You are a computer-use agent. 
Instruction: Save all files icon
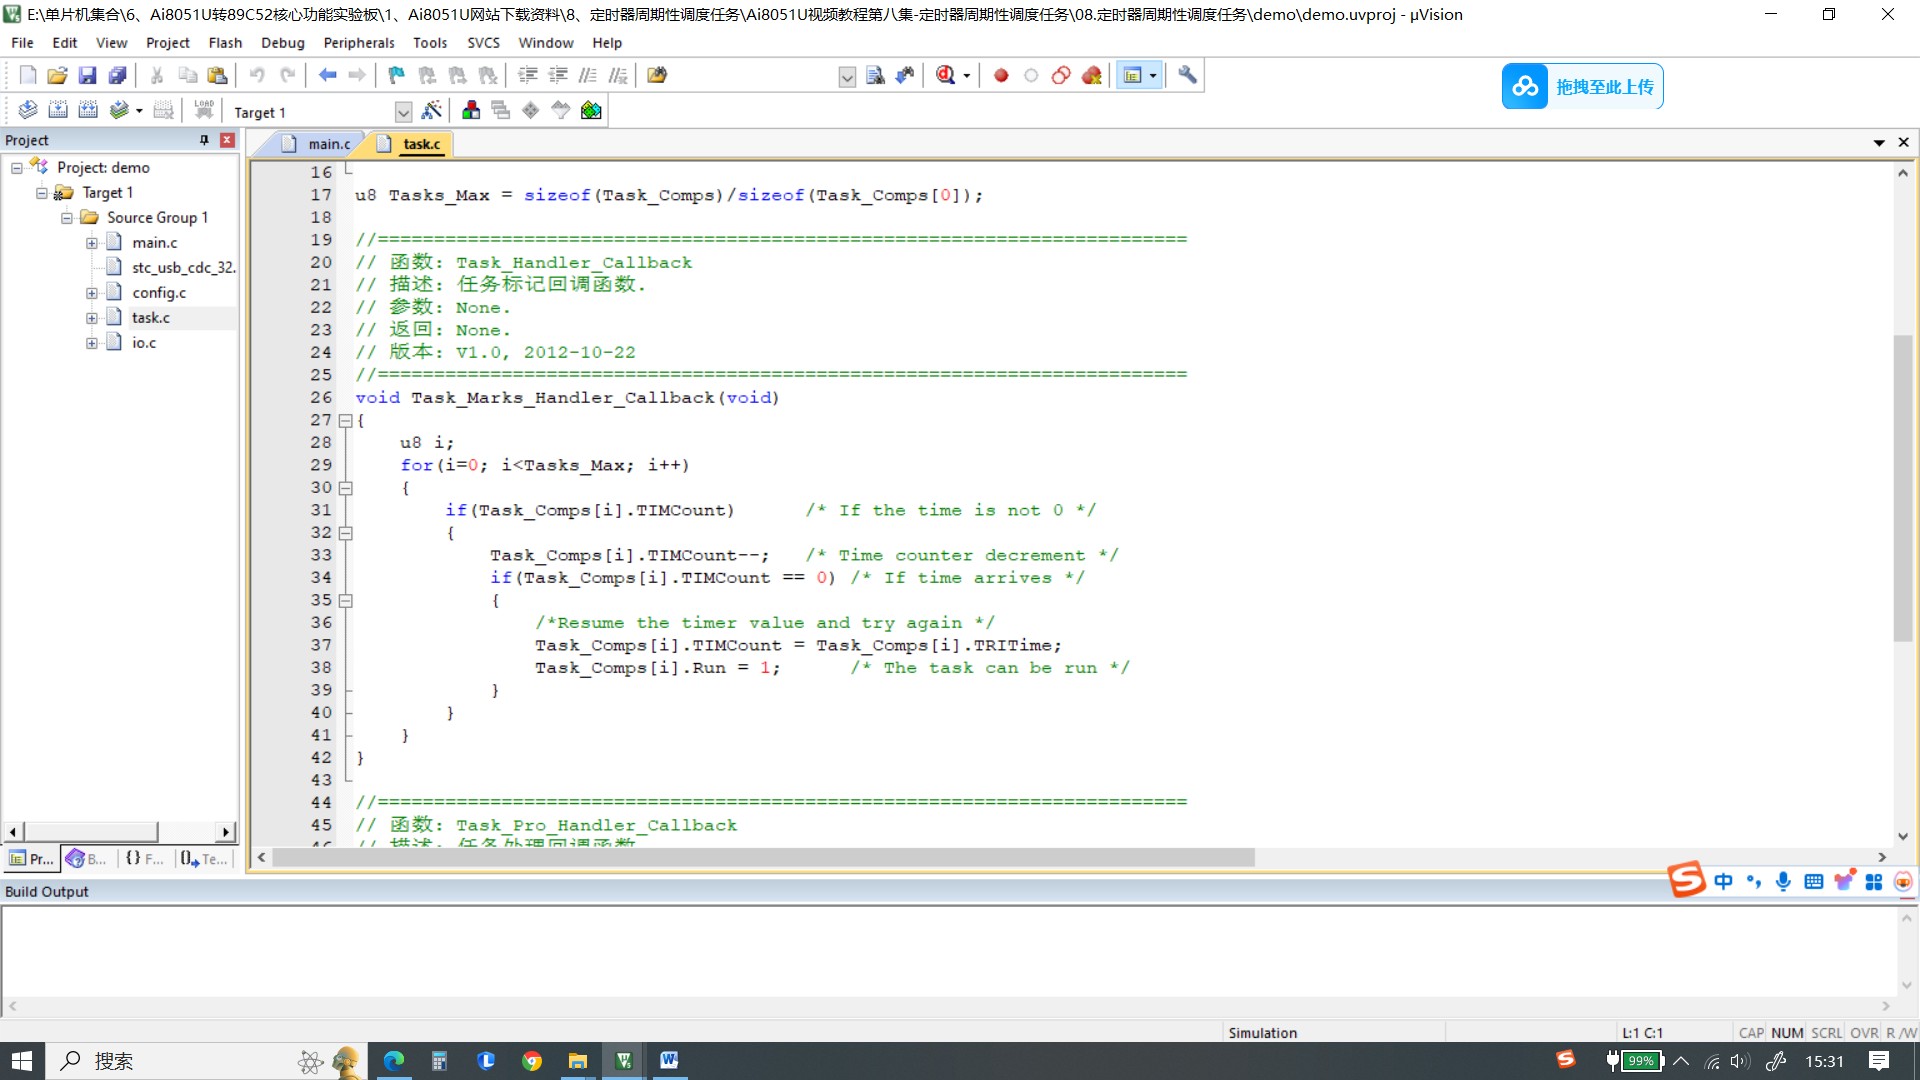coord(118,75)
